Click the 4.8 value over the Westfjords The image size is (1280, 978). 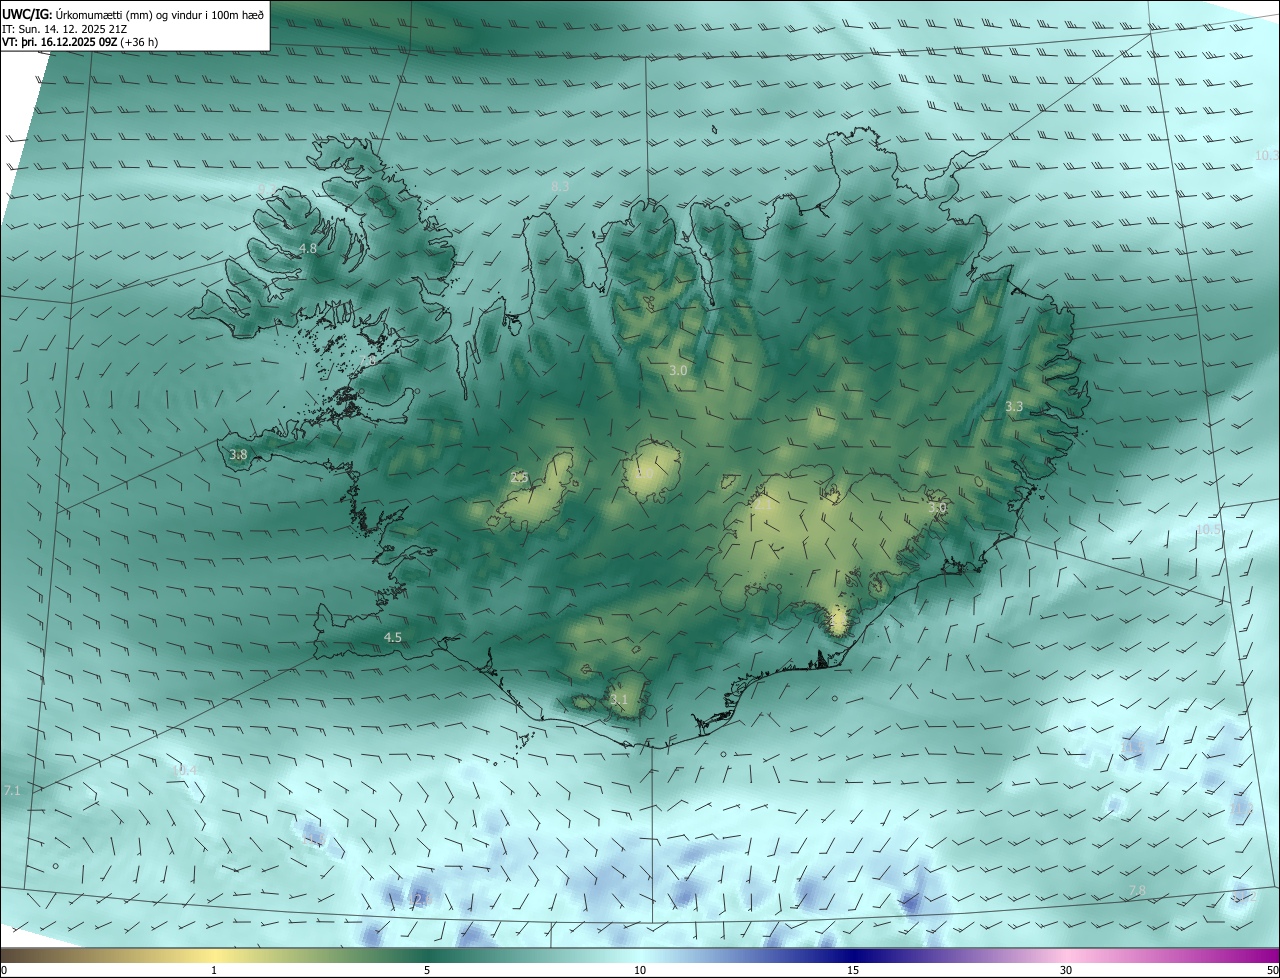[x=308, y=248]
